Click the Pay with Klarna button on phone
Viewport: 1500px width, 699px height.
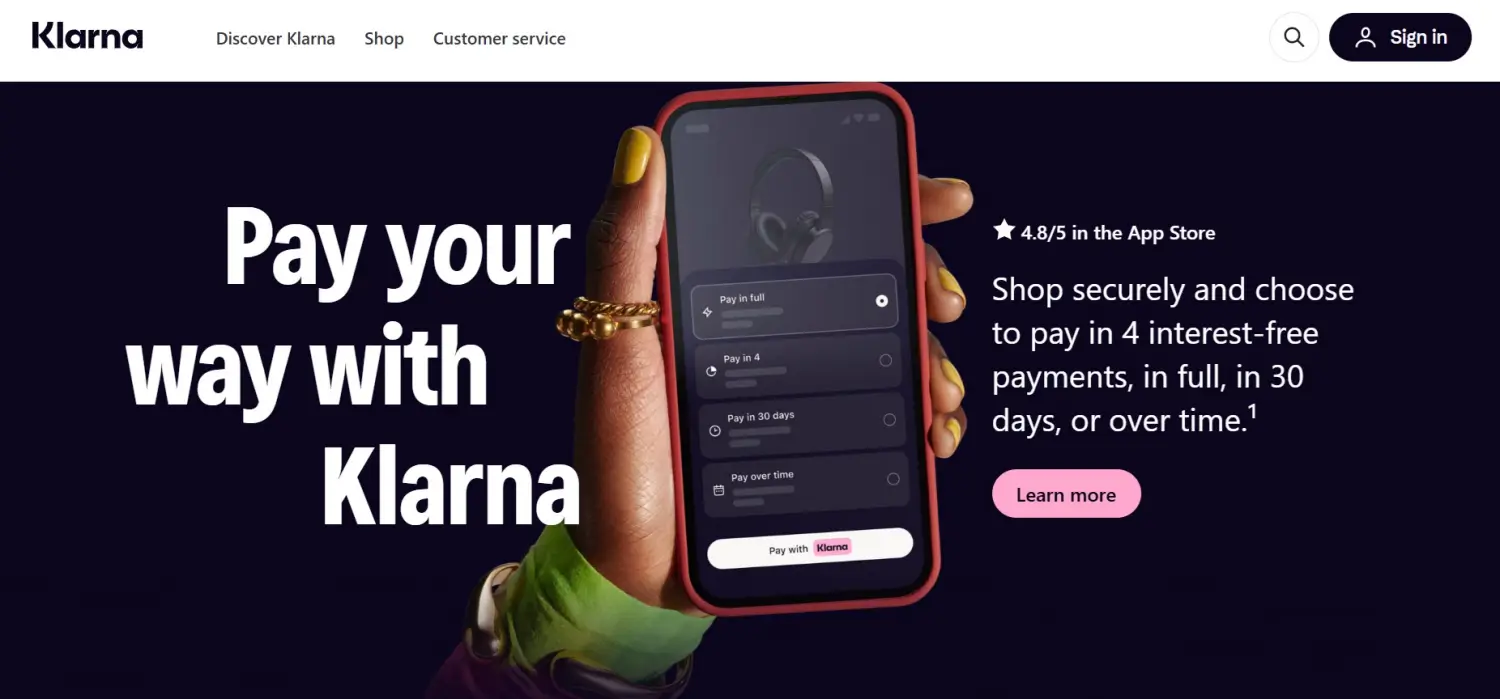pos(810,548)
